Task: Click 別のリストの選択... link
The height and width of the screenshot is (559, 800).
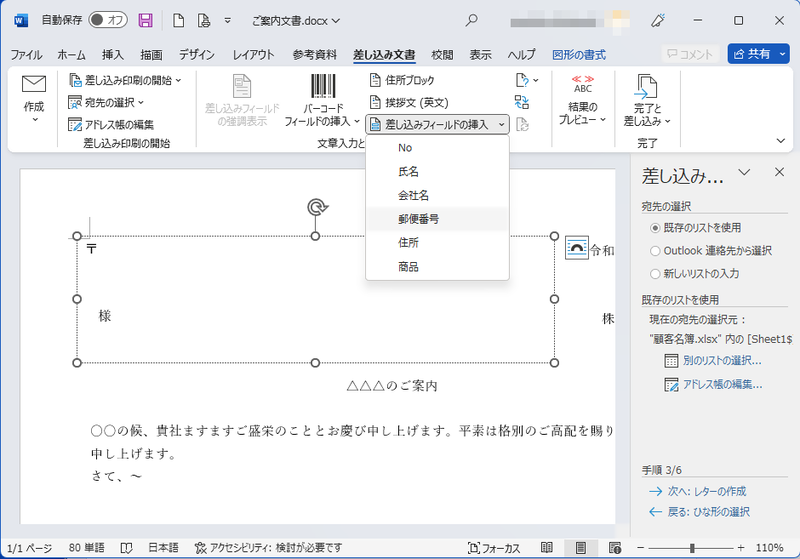Action: (x=722, y=361)
